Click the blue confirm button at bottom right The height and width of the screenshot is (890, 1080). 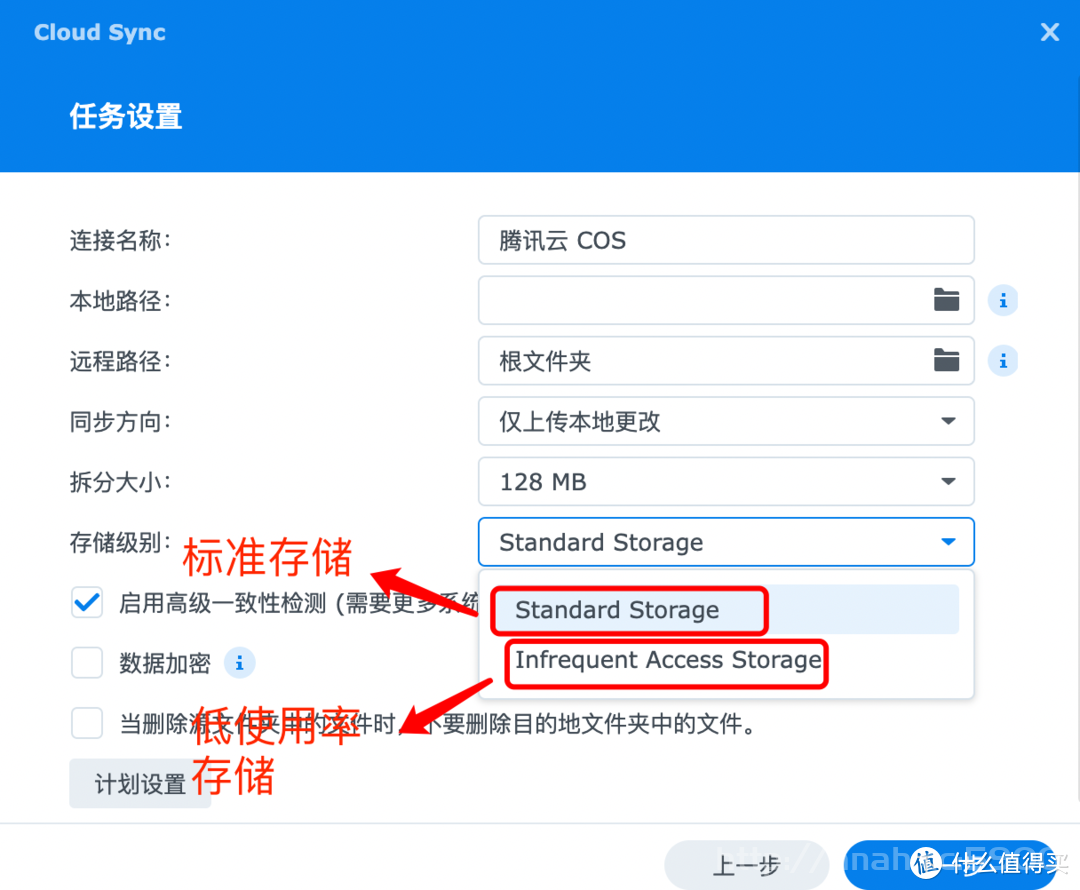pos(951,865)
